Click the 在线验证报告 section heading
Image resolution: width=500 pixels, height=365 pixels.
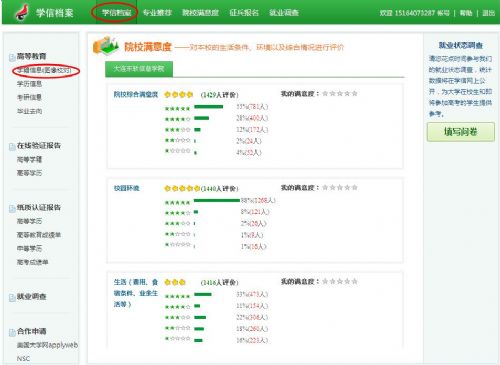pos(39,145)
